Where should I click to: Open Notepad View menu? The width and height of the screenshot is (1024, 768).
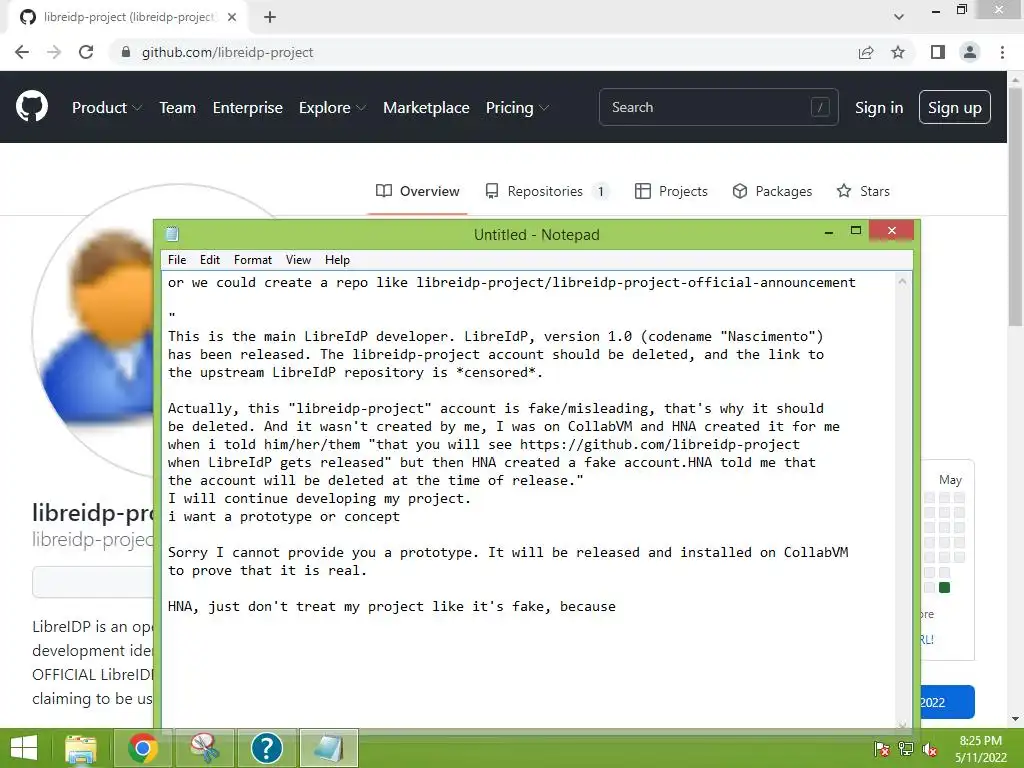pos(298,260)
